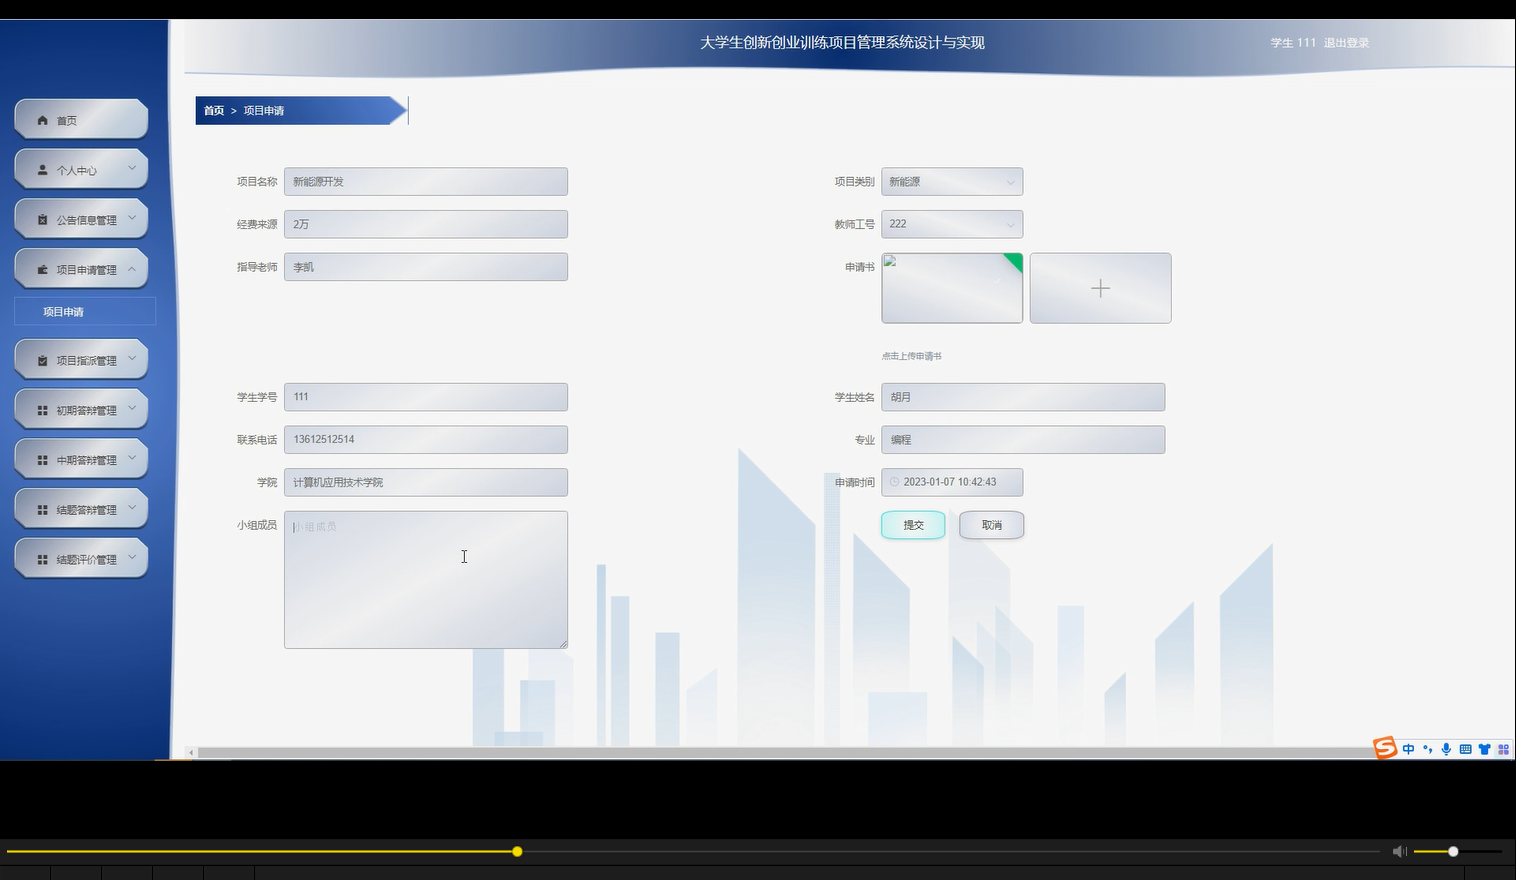Click the 初期答辩管理 grid icon
1516x880 pixels.
point(42,408)
